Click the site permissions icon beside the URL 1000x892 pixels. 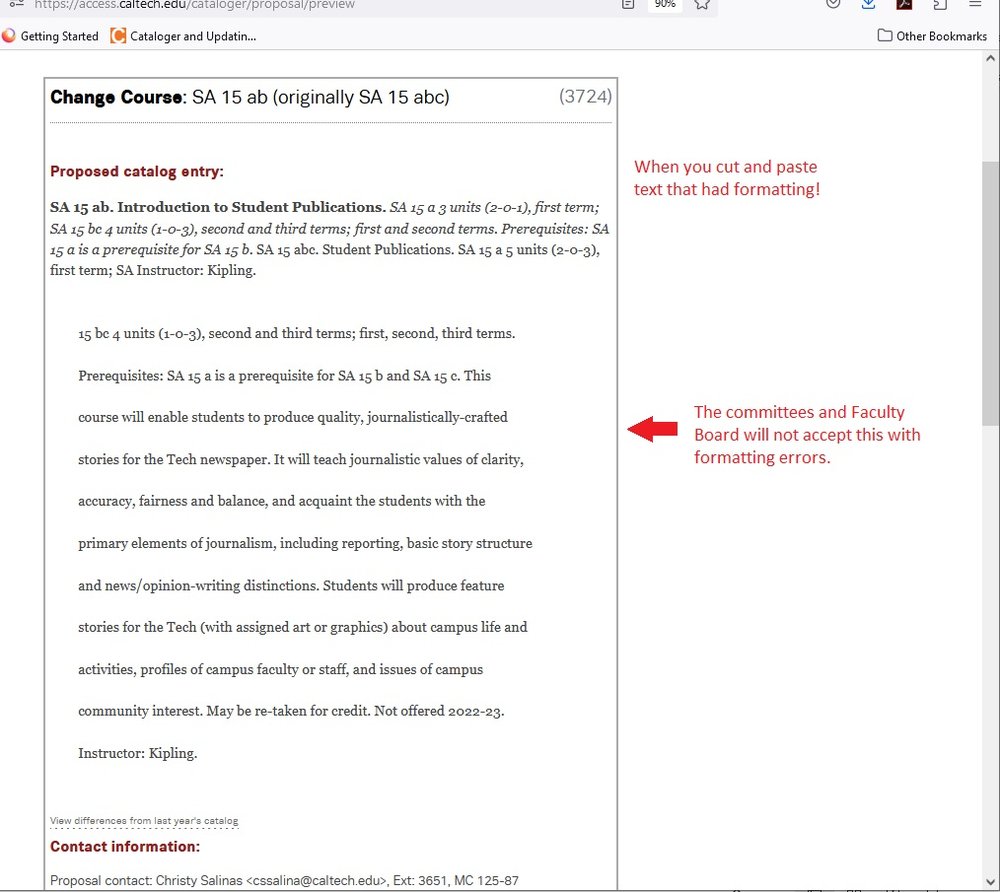(15, 4)
